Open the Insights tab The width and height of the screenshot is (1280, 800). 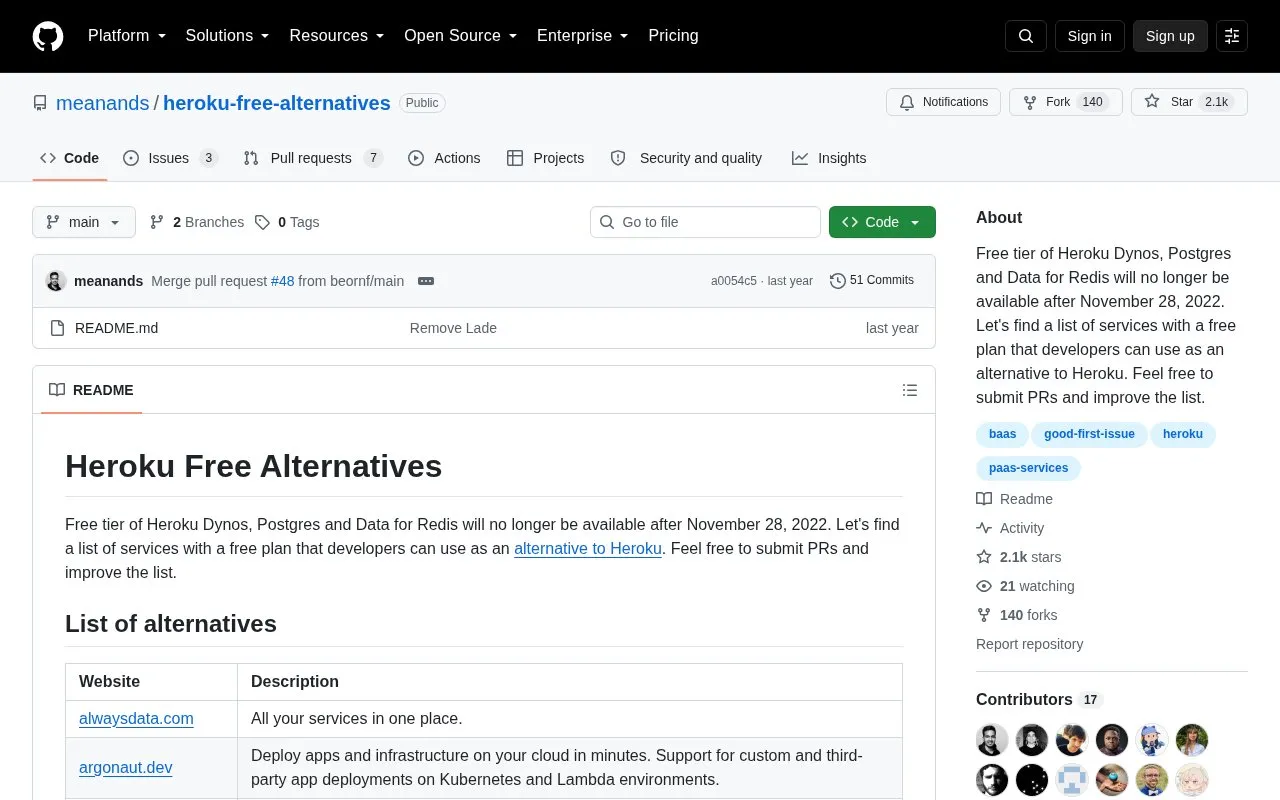pos(829,158)
